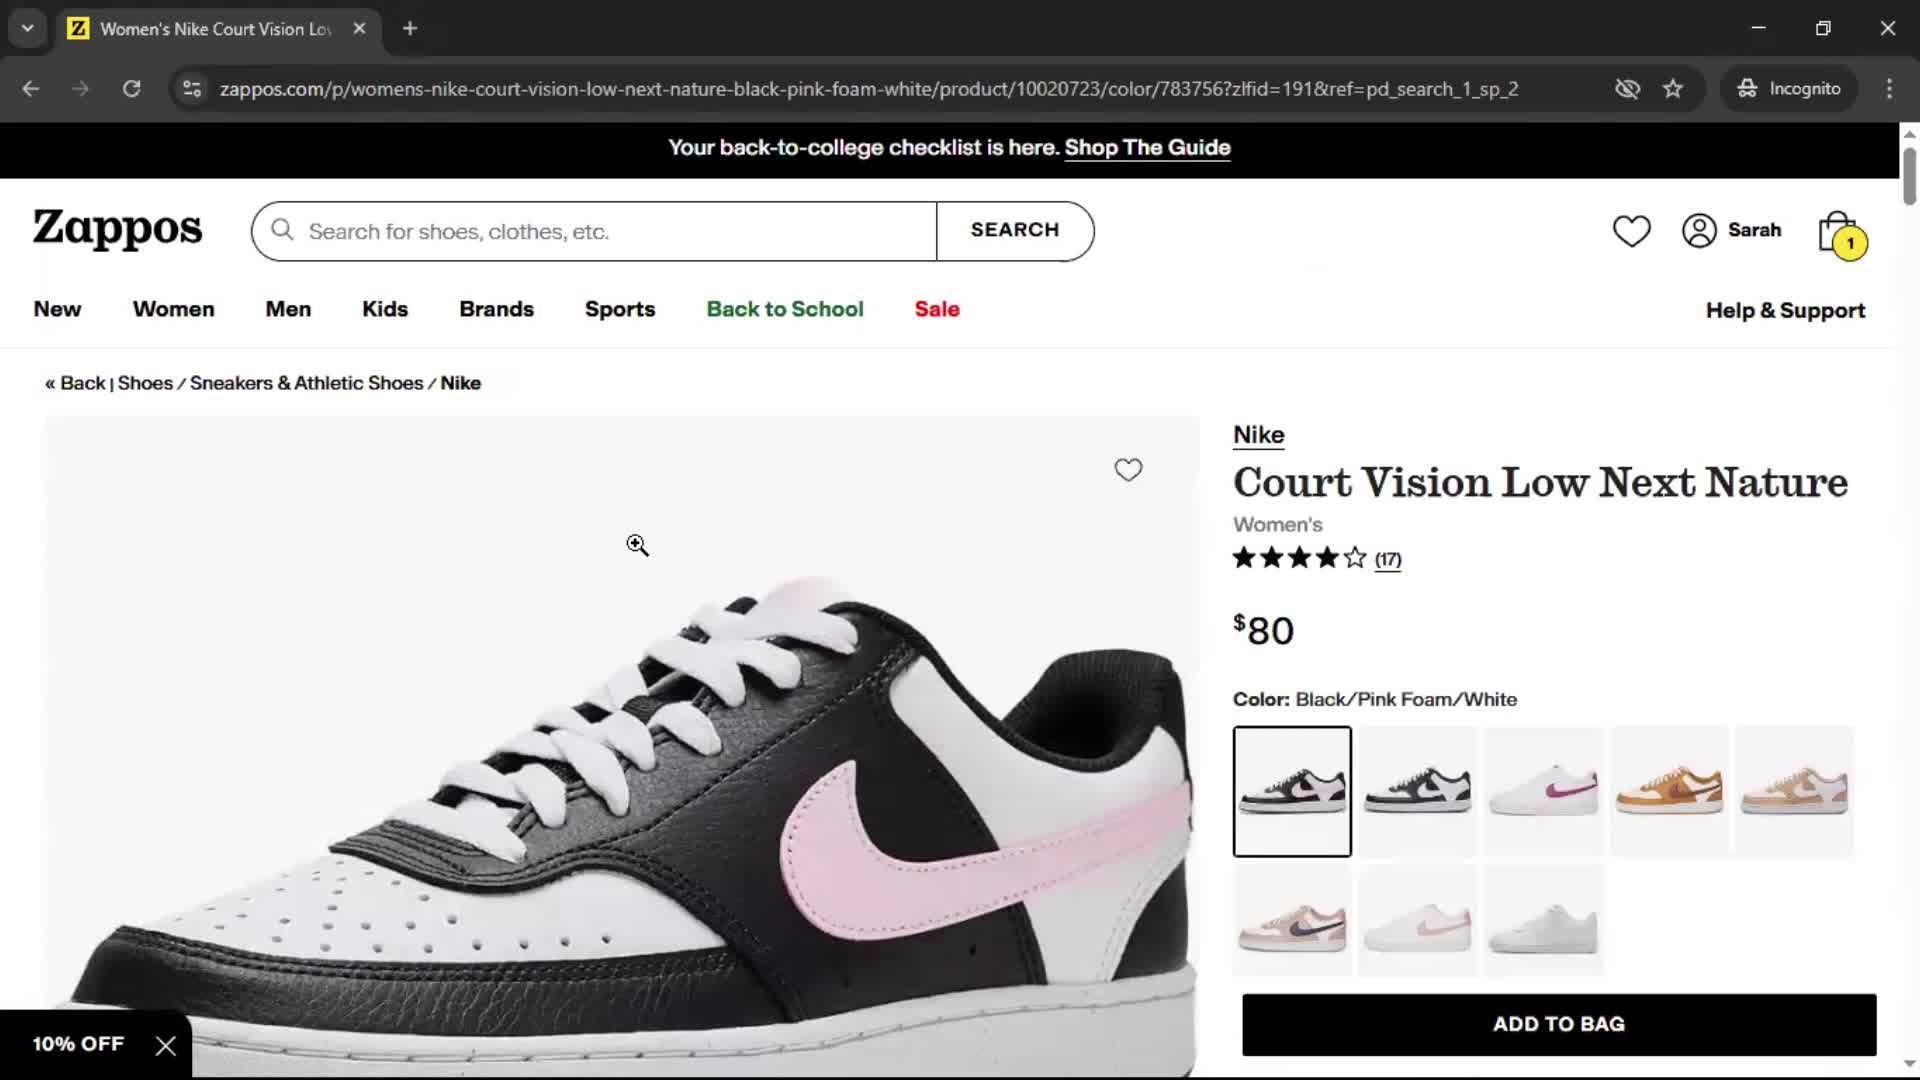Open the Men menu
This screenshot has width=1920, height=1080.
(x=288, y=309)
